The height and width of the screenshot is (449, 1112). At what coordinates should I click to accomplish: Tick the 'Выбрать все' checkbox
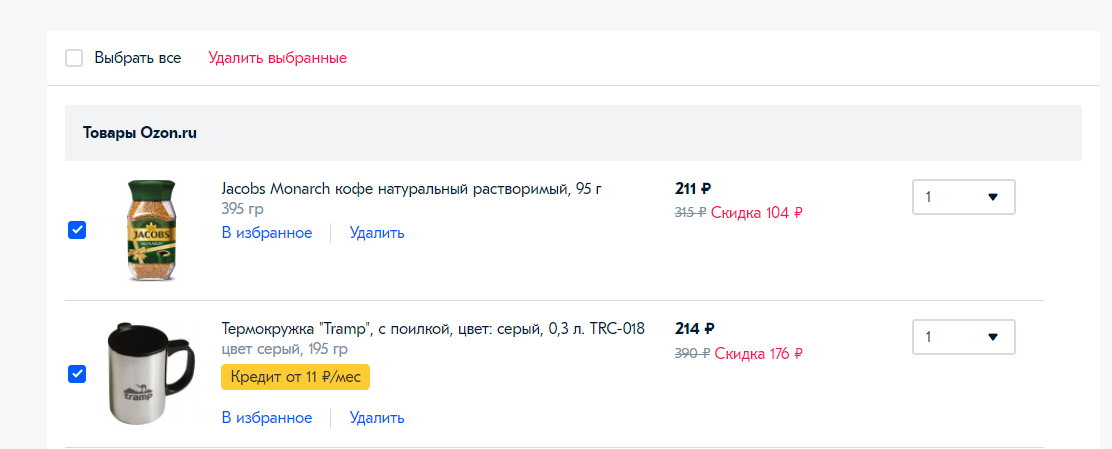pyautogui.click(x=74, y=58)
